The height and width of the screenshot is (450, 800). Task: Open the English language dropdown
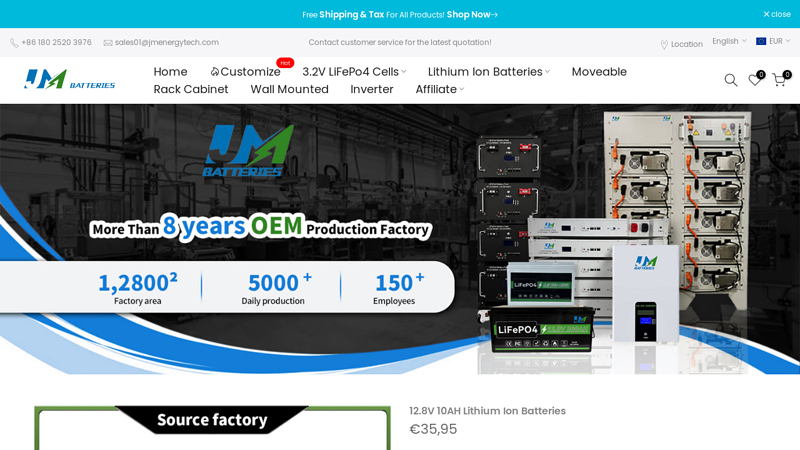coord(729,41)
